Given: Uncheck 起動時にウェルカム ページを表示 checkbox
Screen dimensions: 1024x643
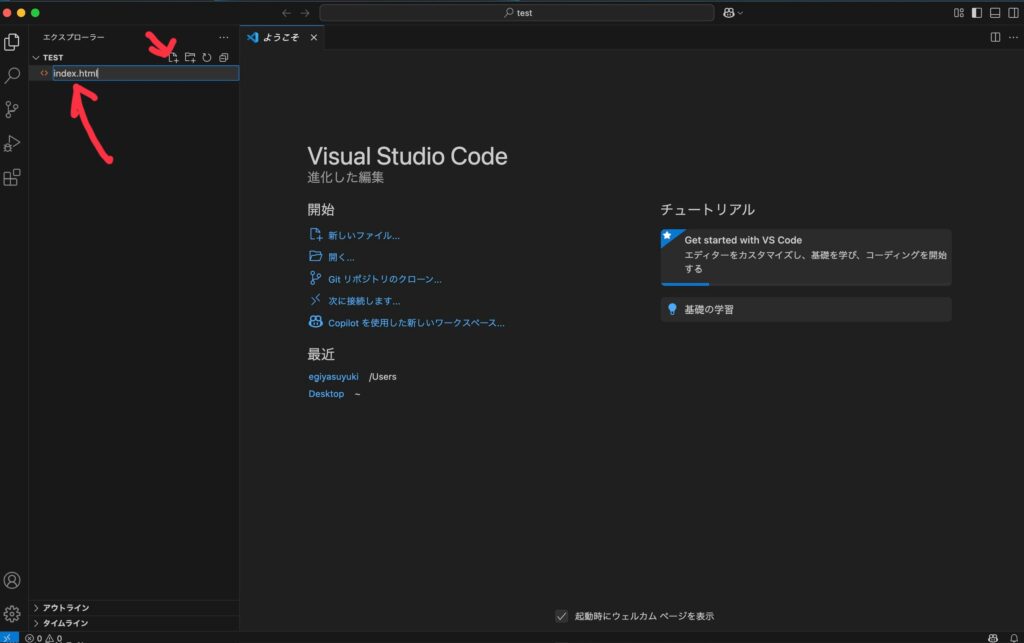Looking at the screenshot, I should [562, 616].
